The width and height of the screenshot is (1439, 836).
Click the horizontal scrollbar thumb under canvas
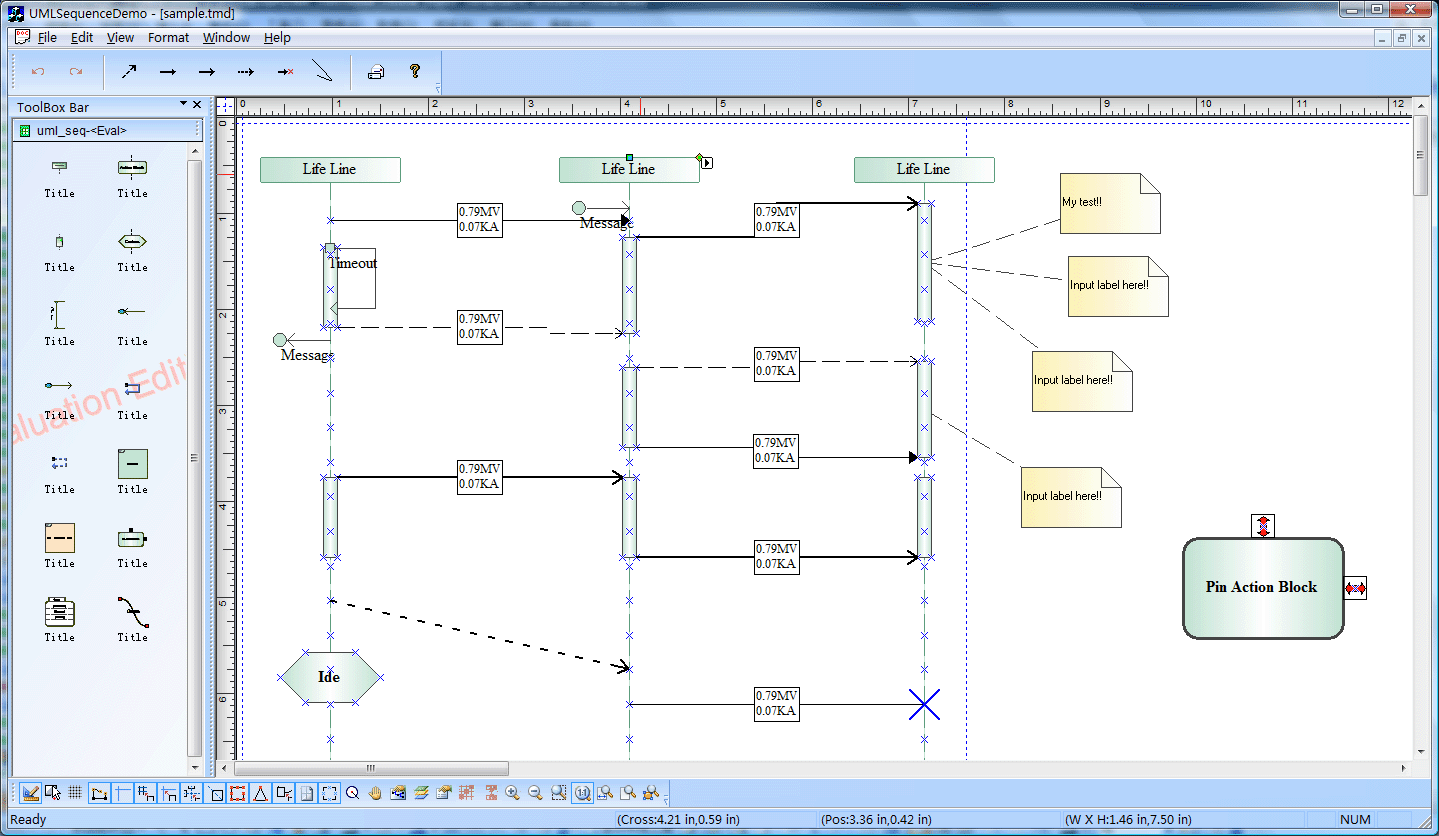[370, 769]
